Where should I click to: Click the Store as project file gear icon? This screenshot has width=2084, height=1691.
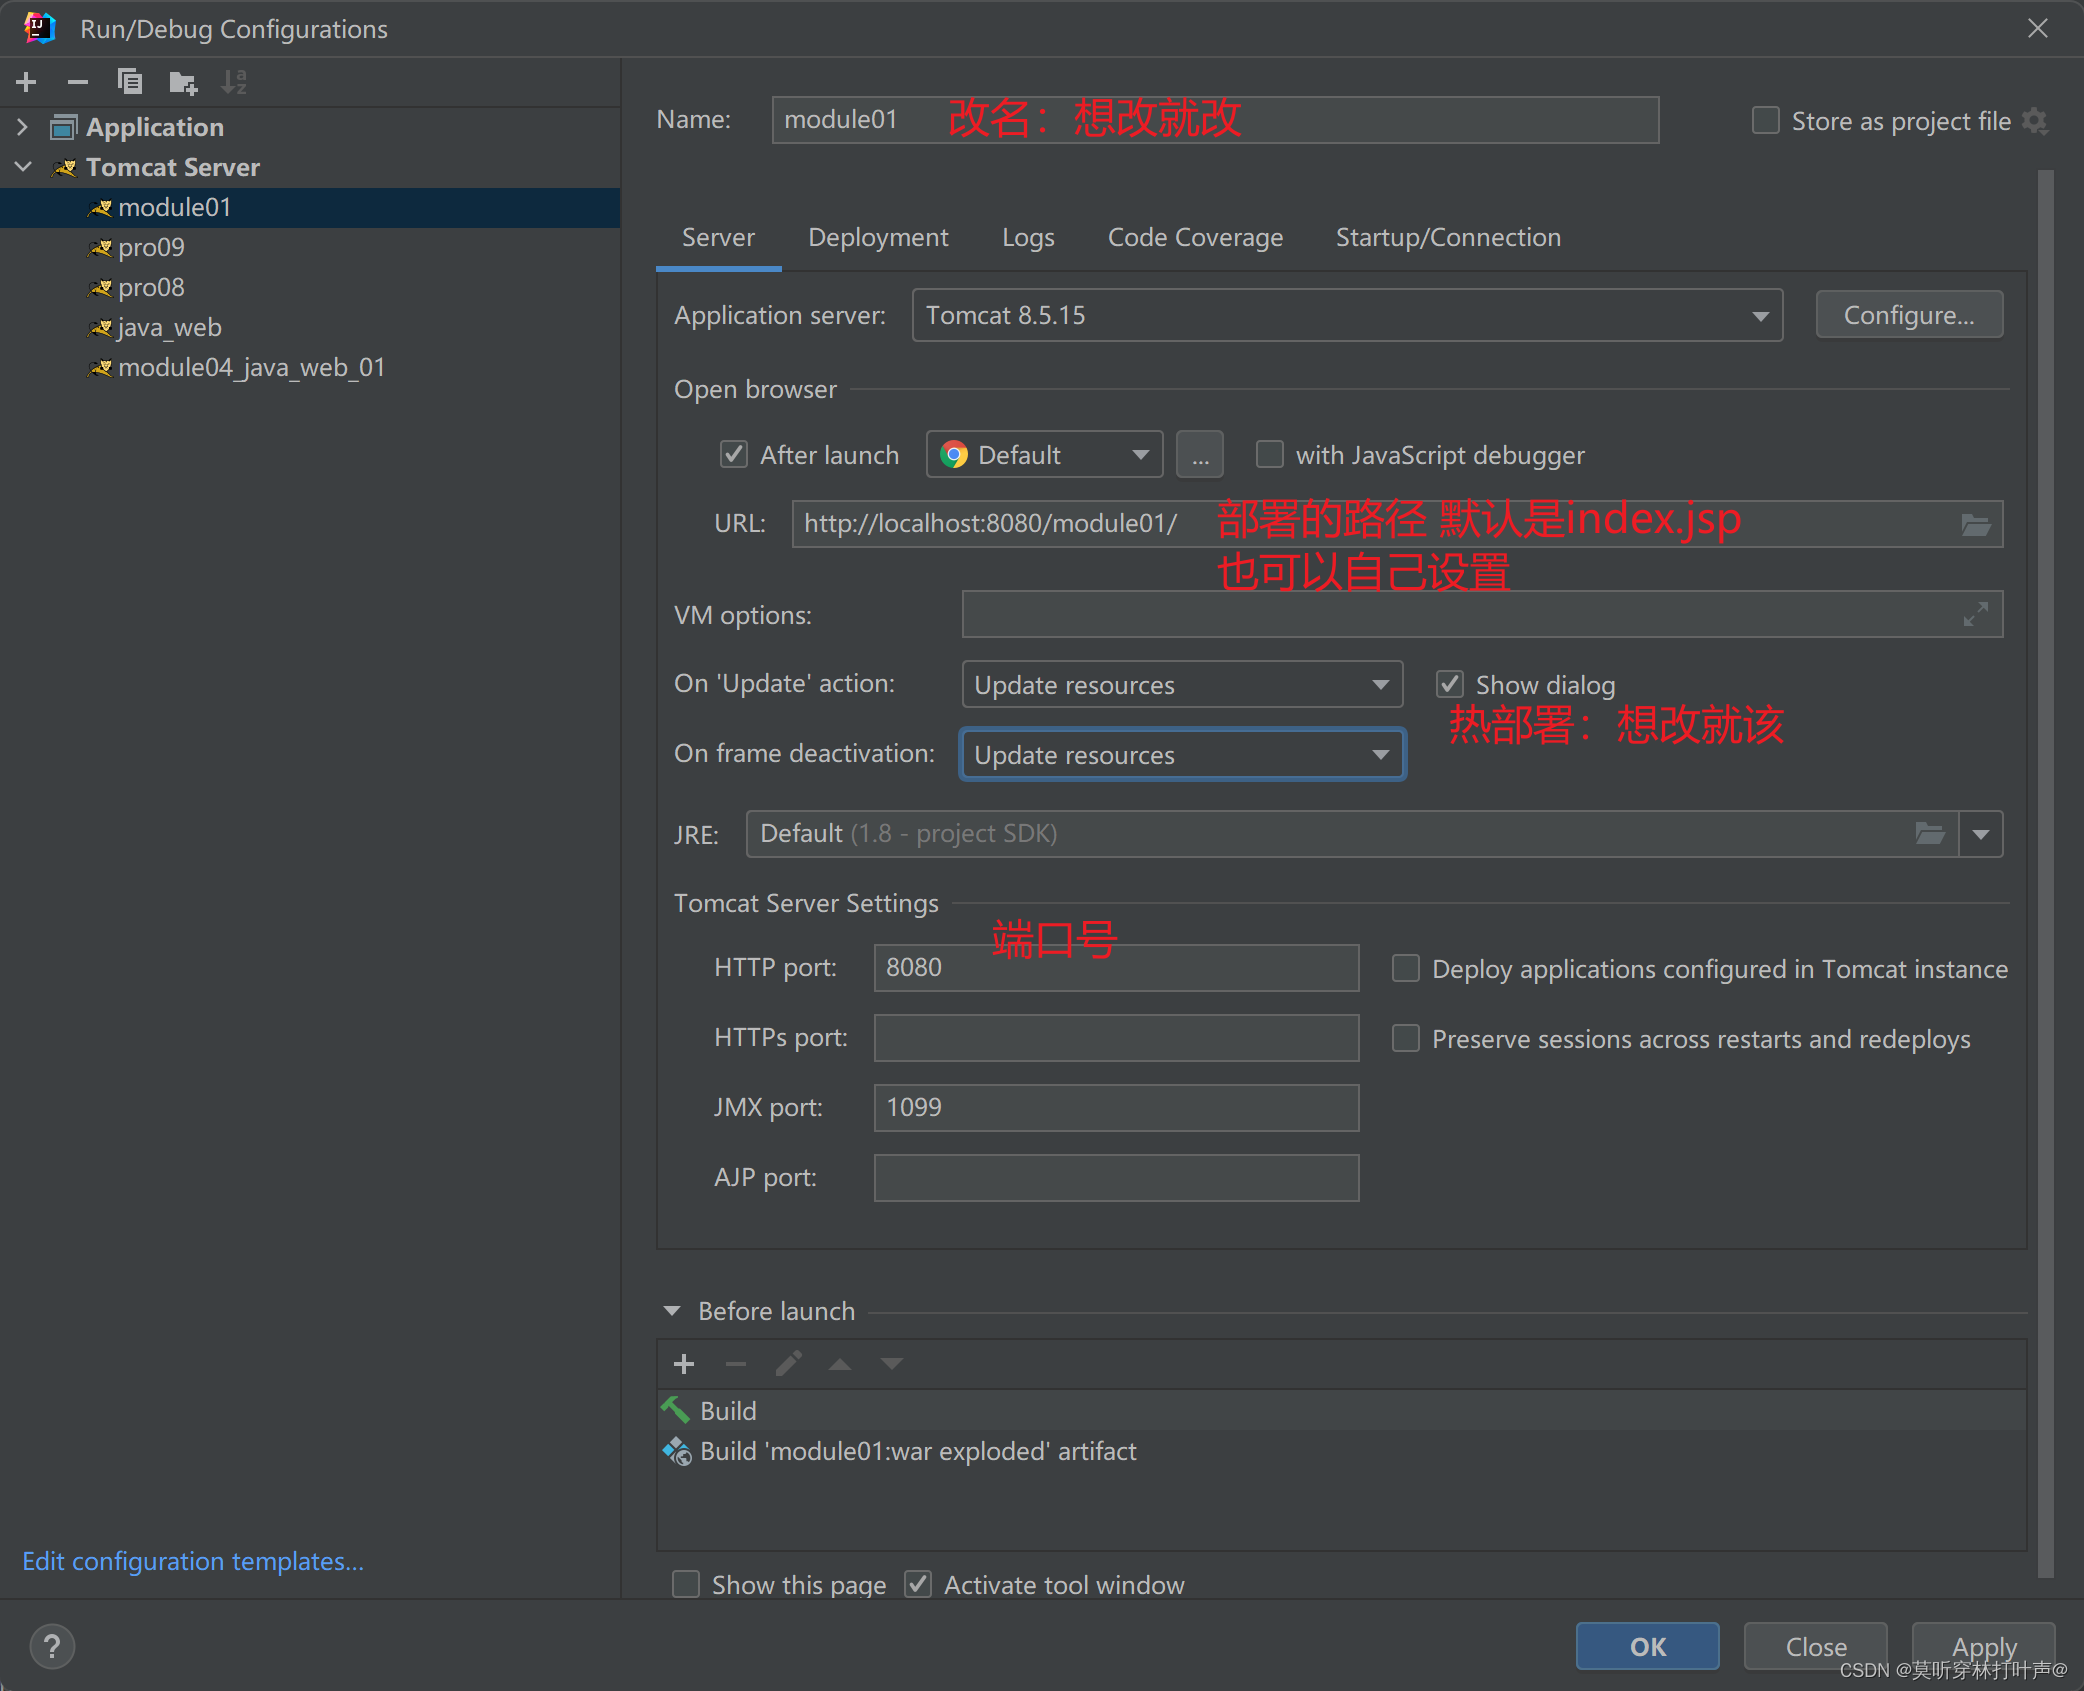point(2035,121)
